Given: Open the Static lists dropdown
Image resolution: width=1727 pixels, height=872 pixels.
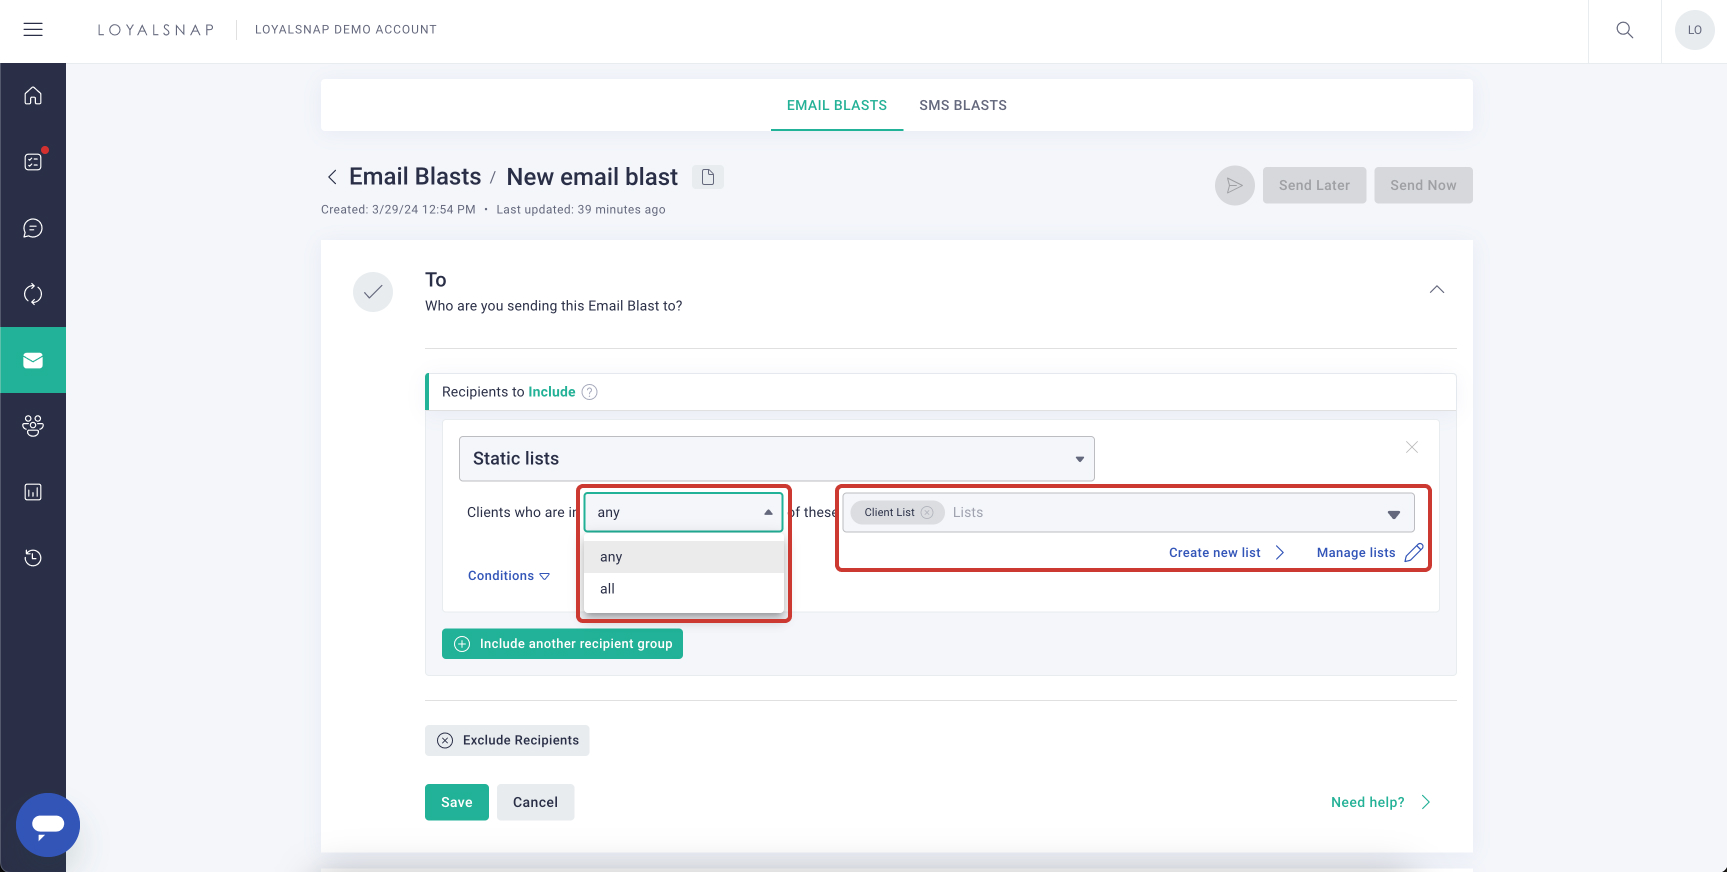Looking at the screenshot, I should 777,459.
